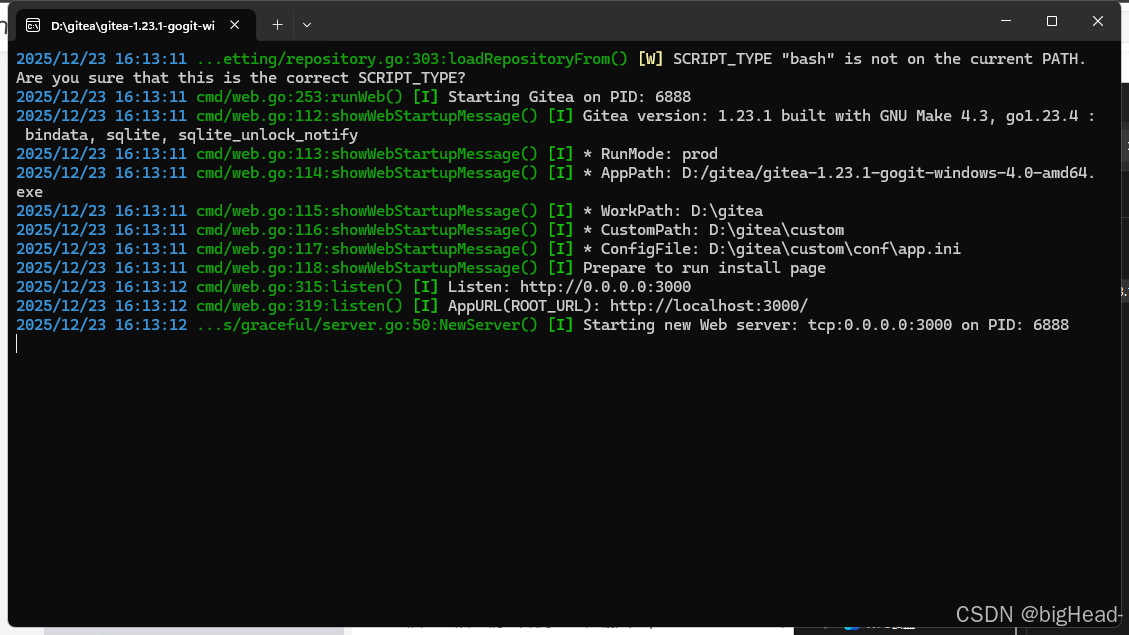Image resolution: width=1129 pixels, height=635 pixels.
Task: Select the D:\gitea\gitea-1.23.1-gogit-wi terminal tab
Action: [x=133, y=26]
